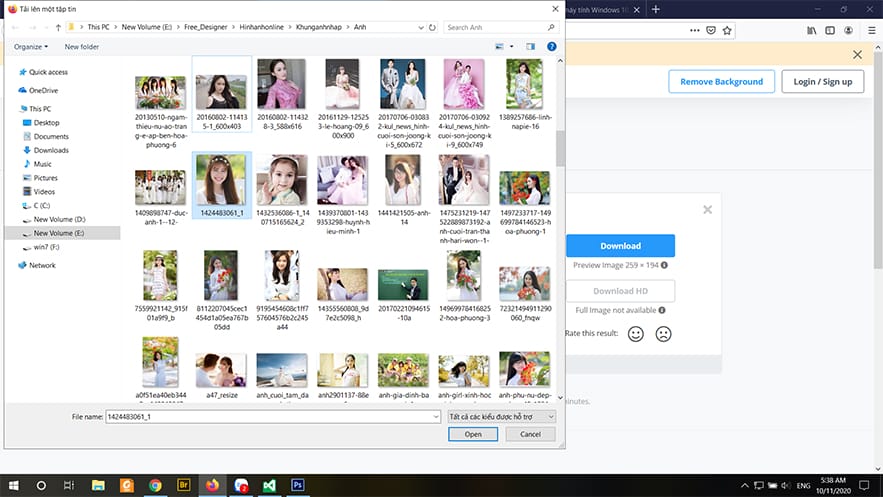
Task: Refresh the Anh folder listing
Action: [x=433, y=27]
